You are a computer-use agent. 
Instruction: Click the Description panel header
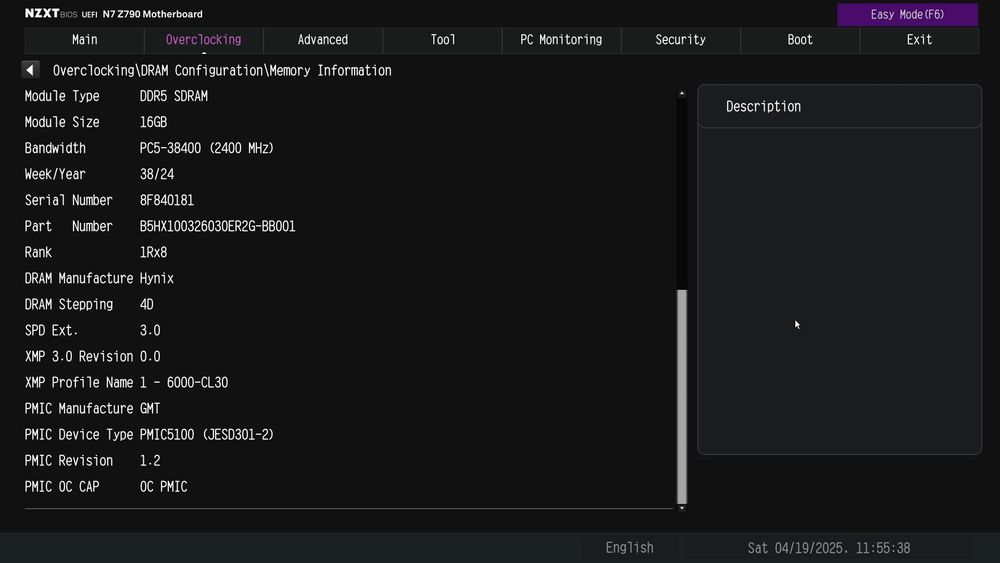click(x=839, y=106)
